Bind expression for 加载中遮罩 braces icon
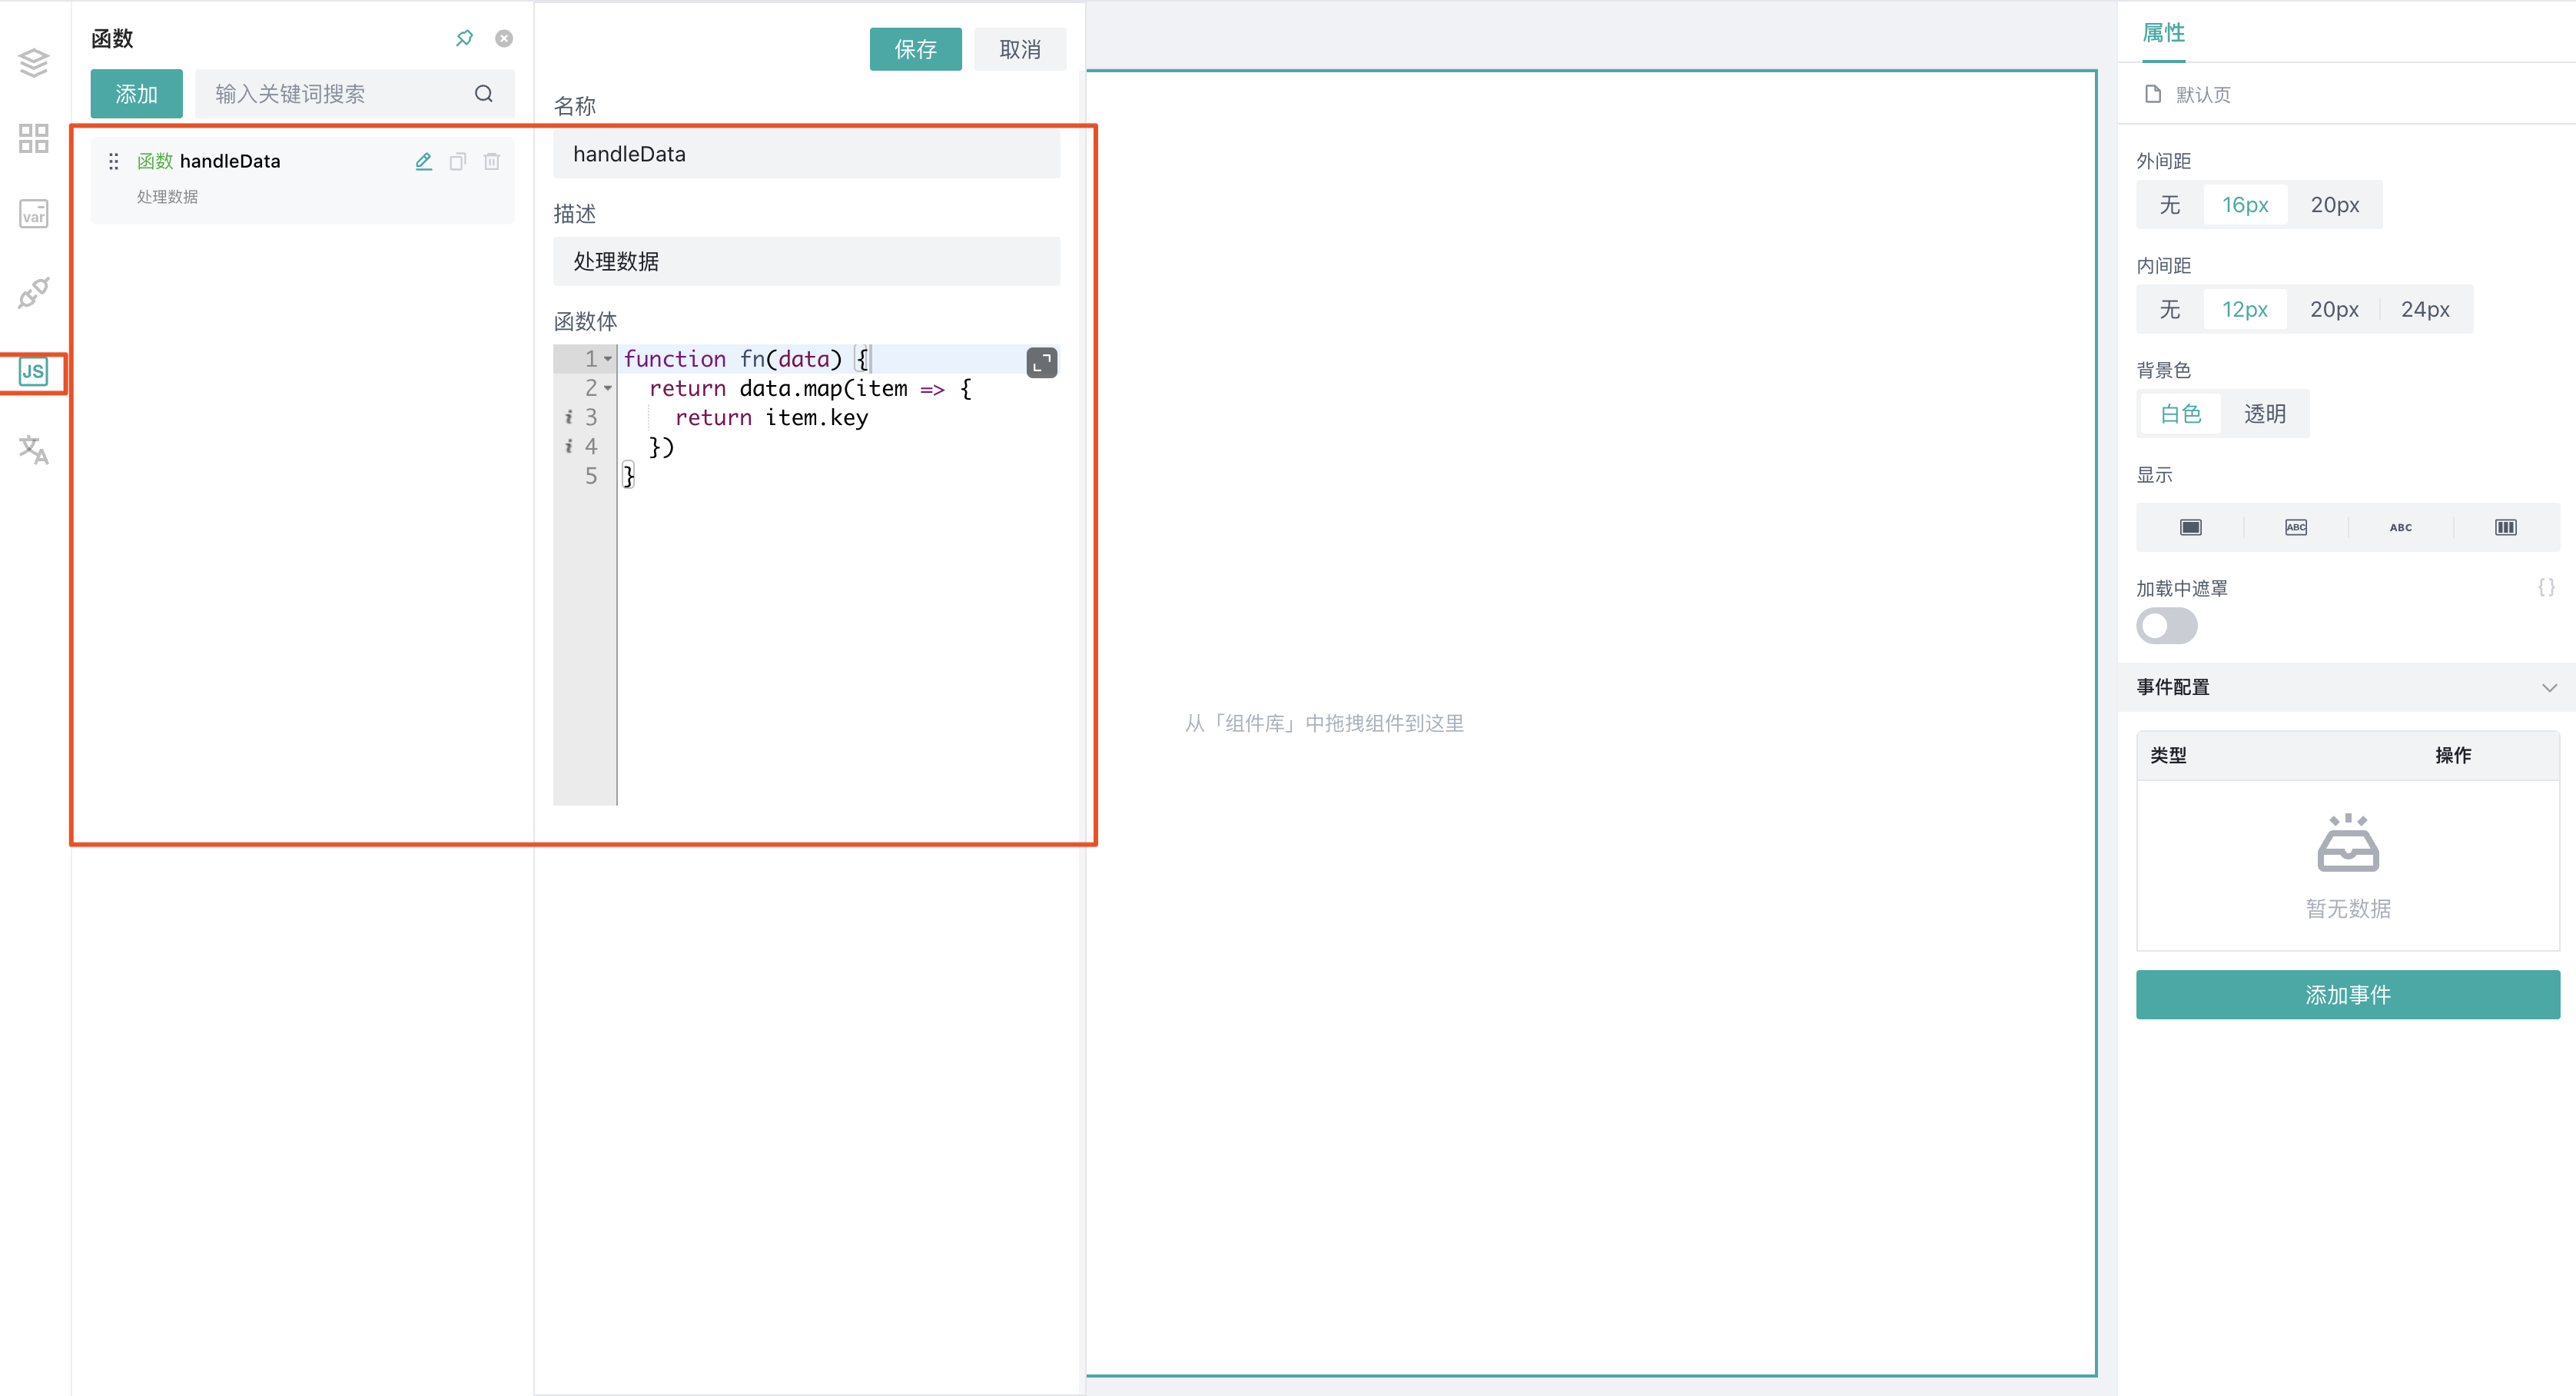 pyautogui.click(x=2546, y=588)
